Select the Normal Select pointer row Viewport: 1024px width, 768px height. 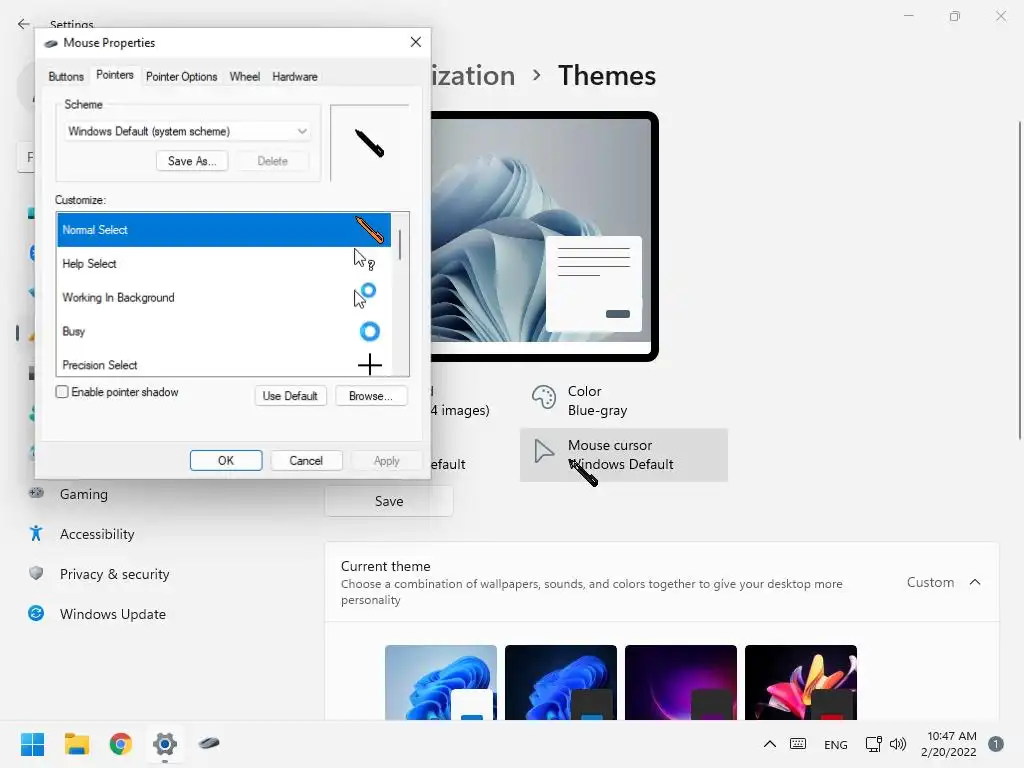[x=224, y=230]
